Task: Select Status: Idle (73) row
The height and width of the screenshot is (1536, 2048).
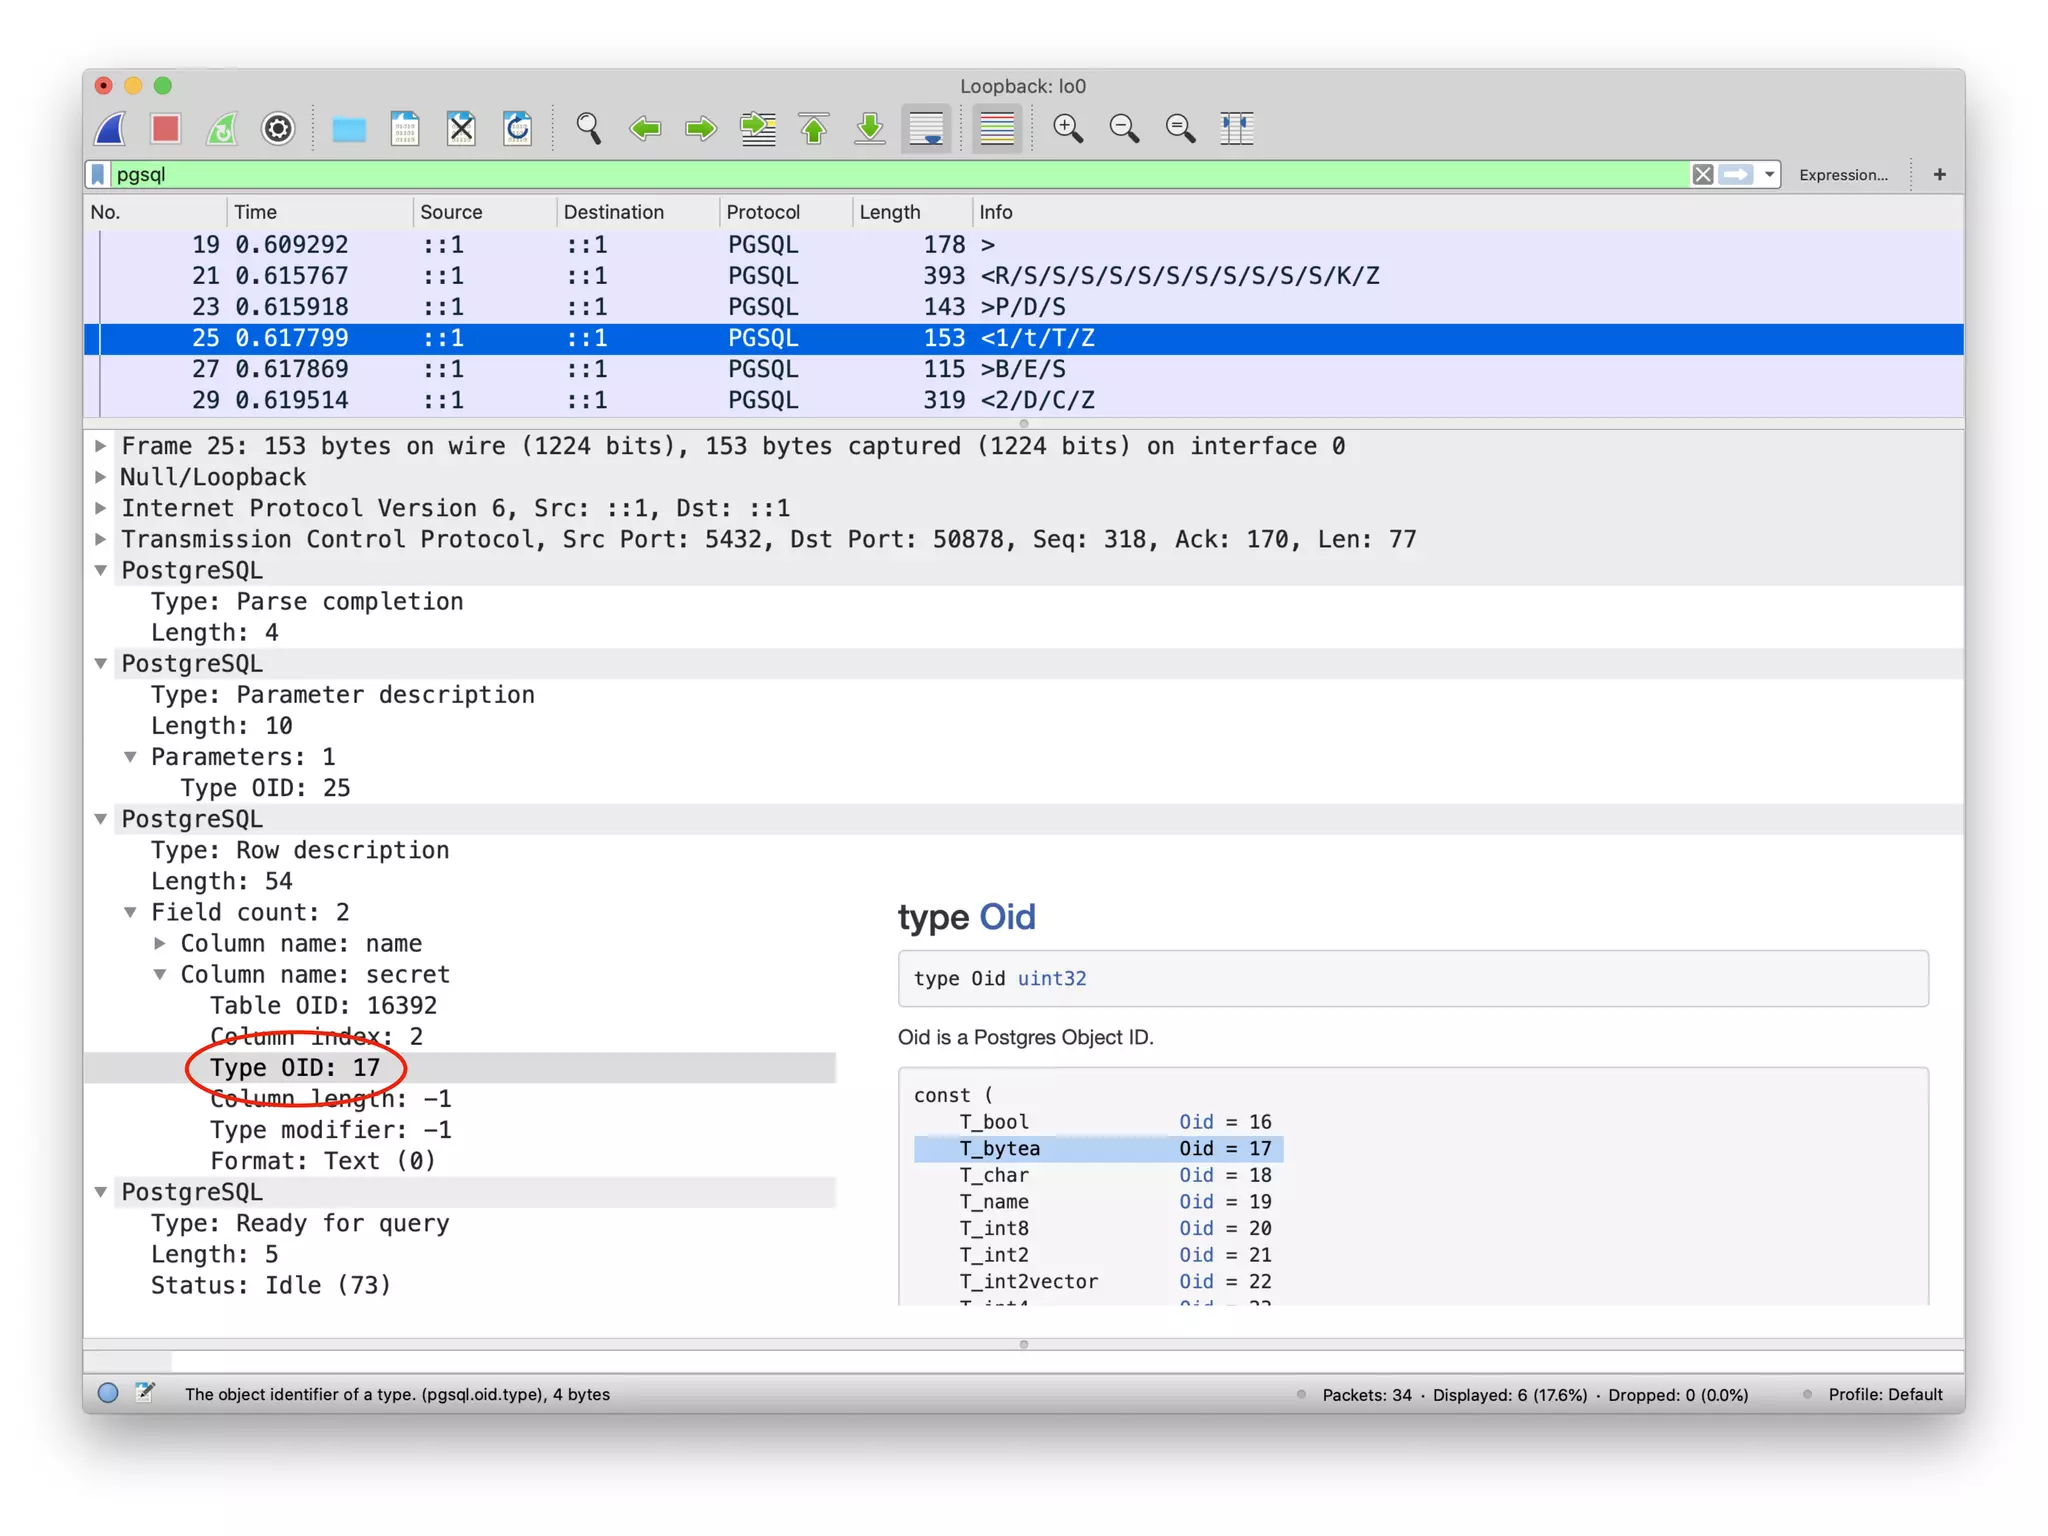Action: pos(271,1285)
